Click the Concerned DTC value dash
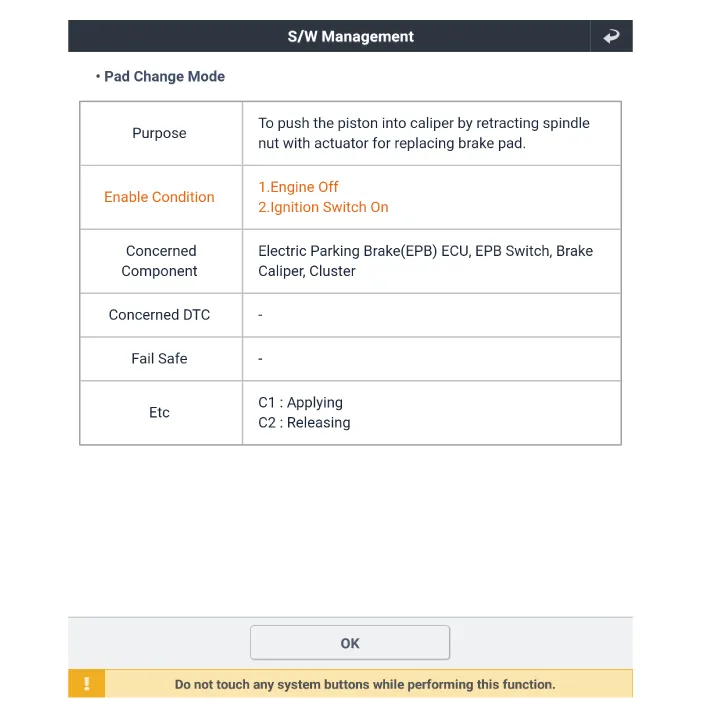 tap(261, 315)
